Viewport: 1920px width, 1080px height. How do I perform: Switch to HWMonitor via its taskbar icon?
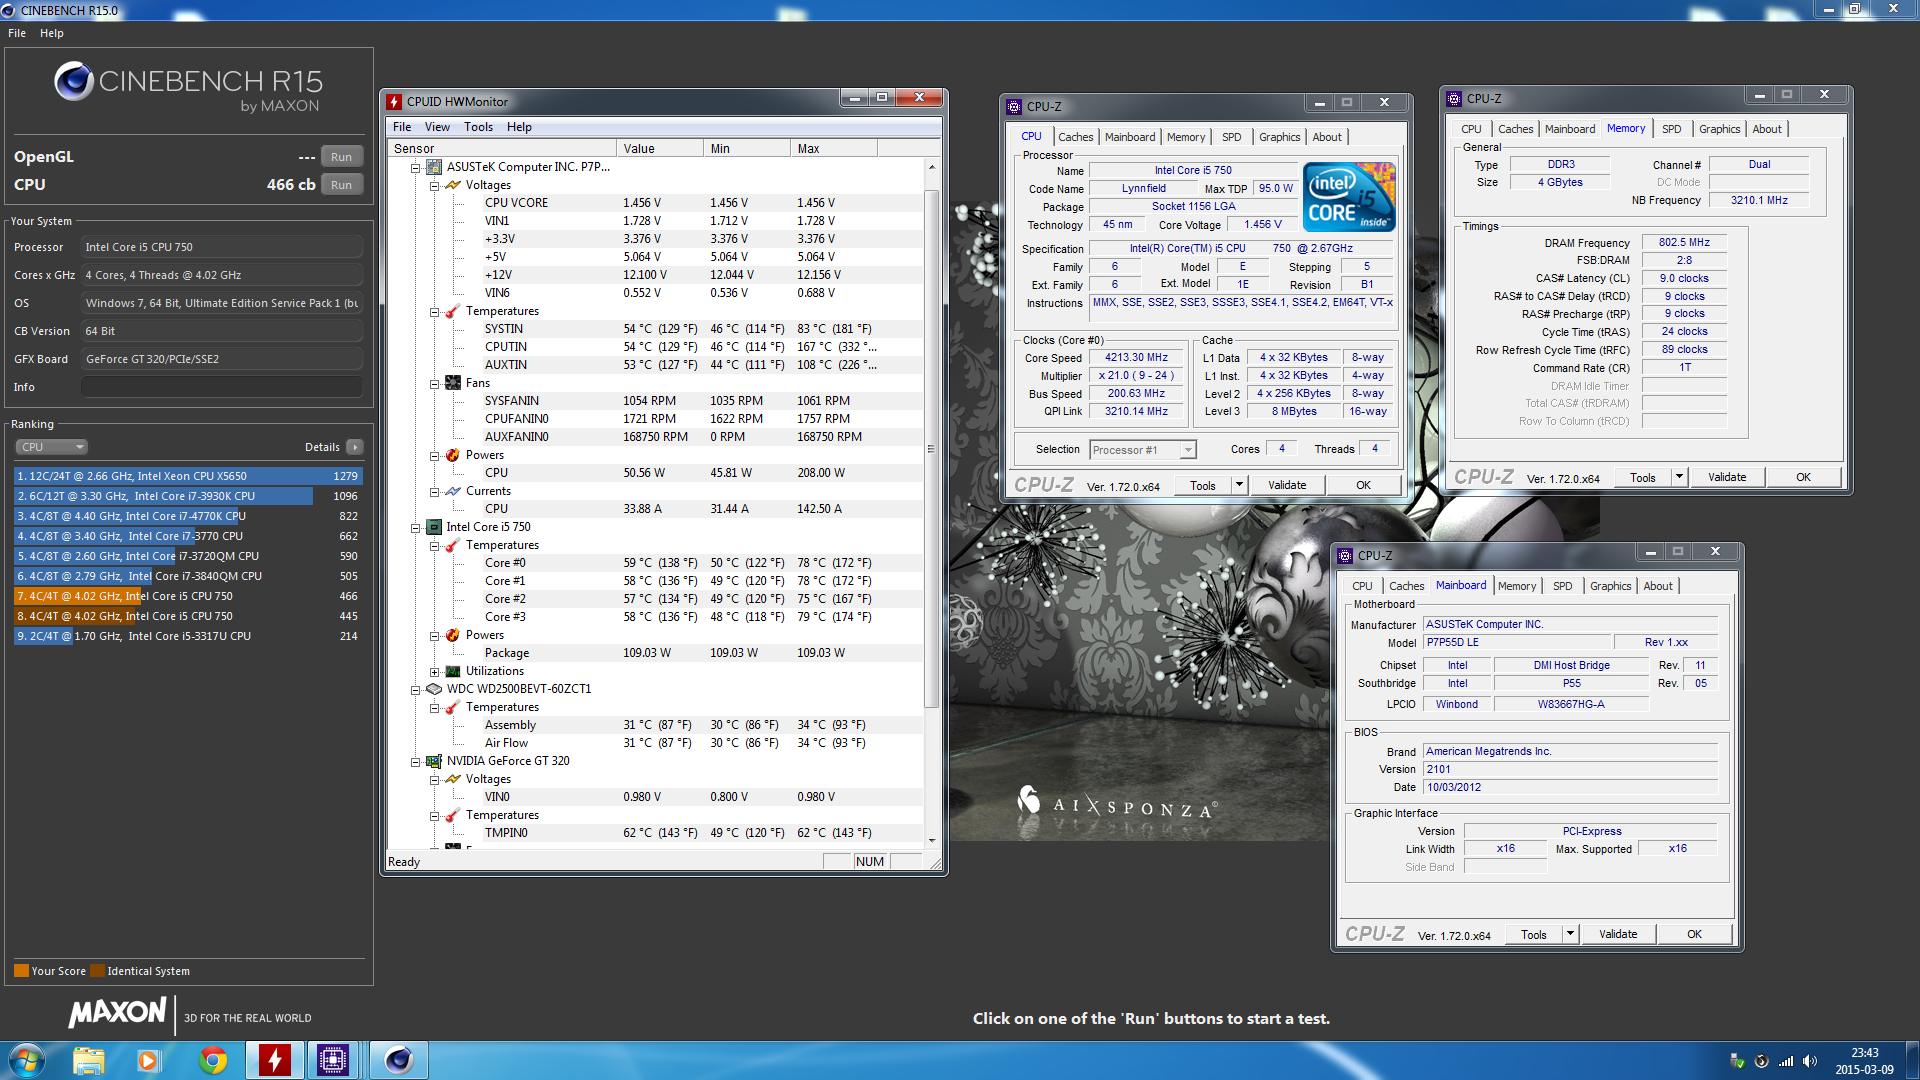tap(274, 1060)
